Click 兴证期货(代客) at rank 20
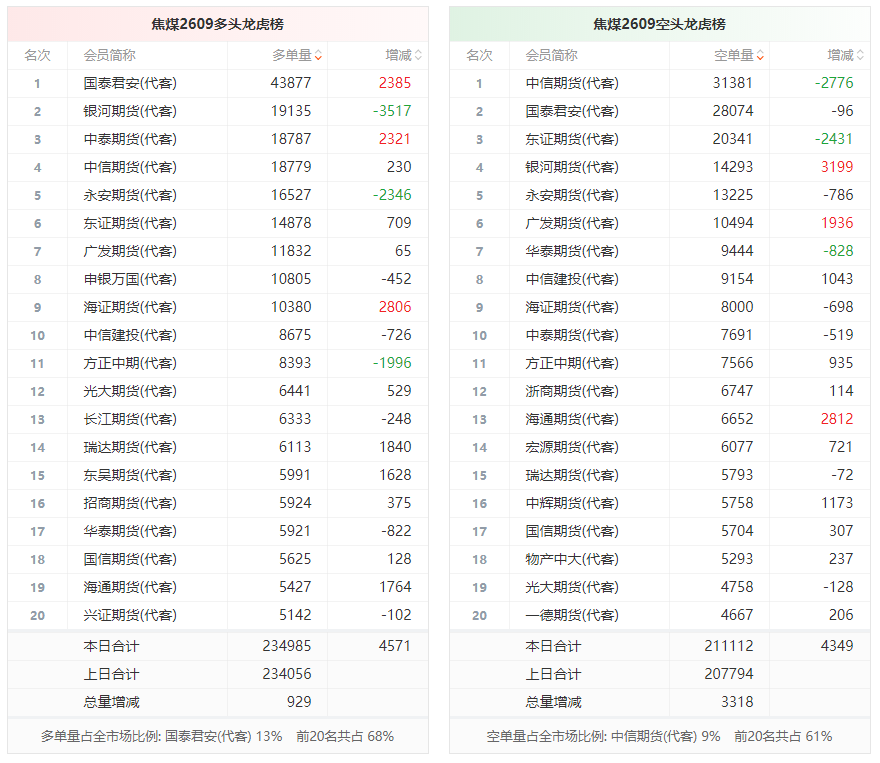The width and height of the screenshot is (880, 763). tap(130, 615)
